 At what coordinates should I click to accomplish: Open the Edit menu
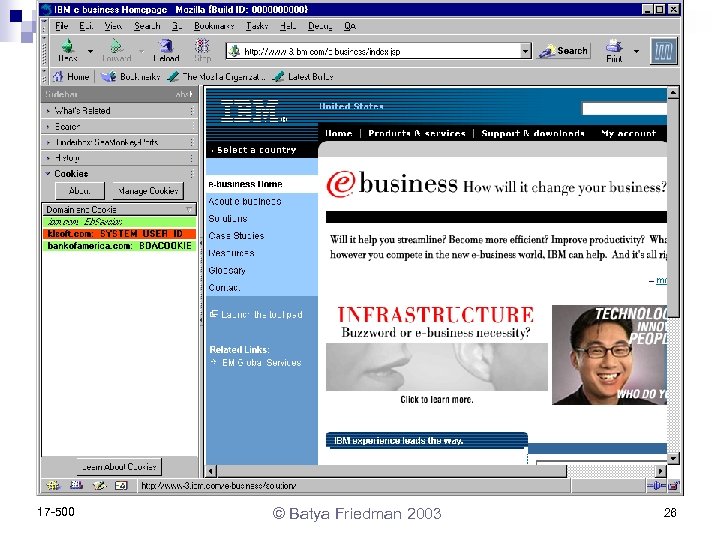[86, 26]
